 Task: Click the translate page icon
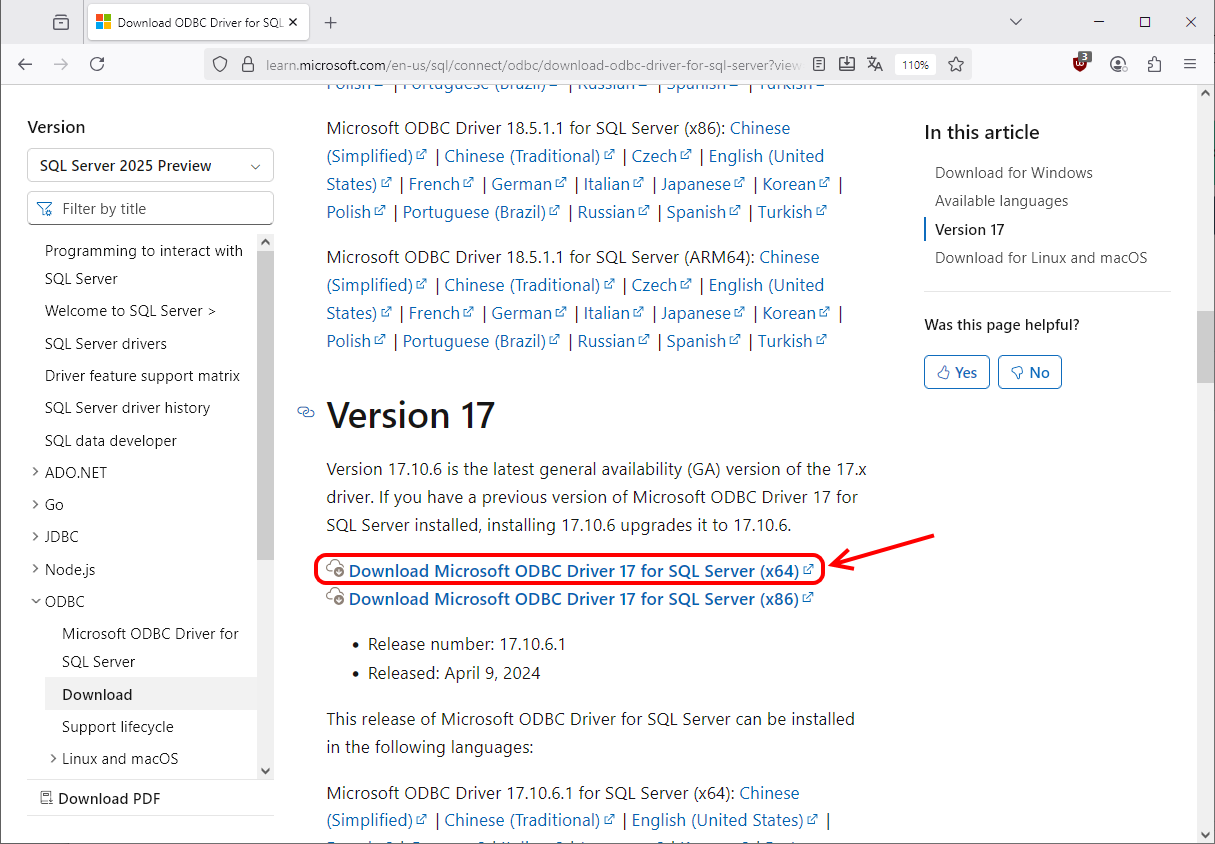pyautogui.click(x=875, y=64)
